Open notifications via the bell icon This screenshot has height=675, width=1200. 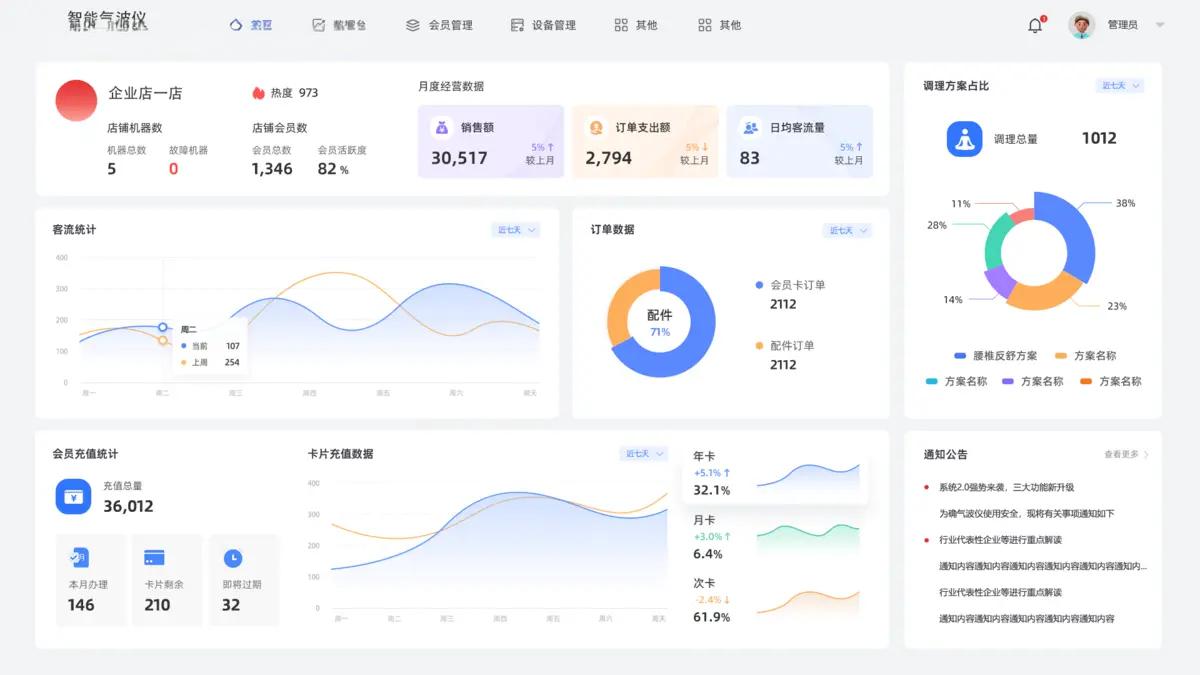[1035, 26]
